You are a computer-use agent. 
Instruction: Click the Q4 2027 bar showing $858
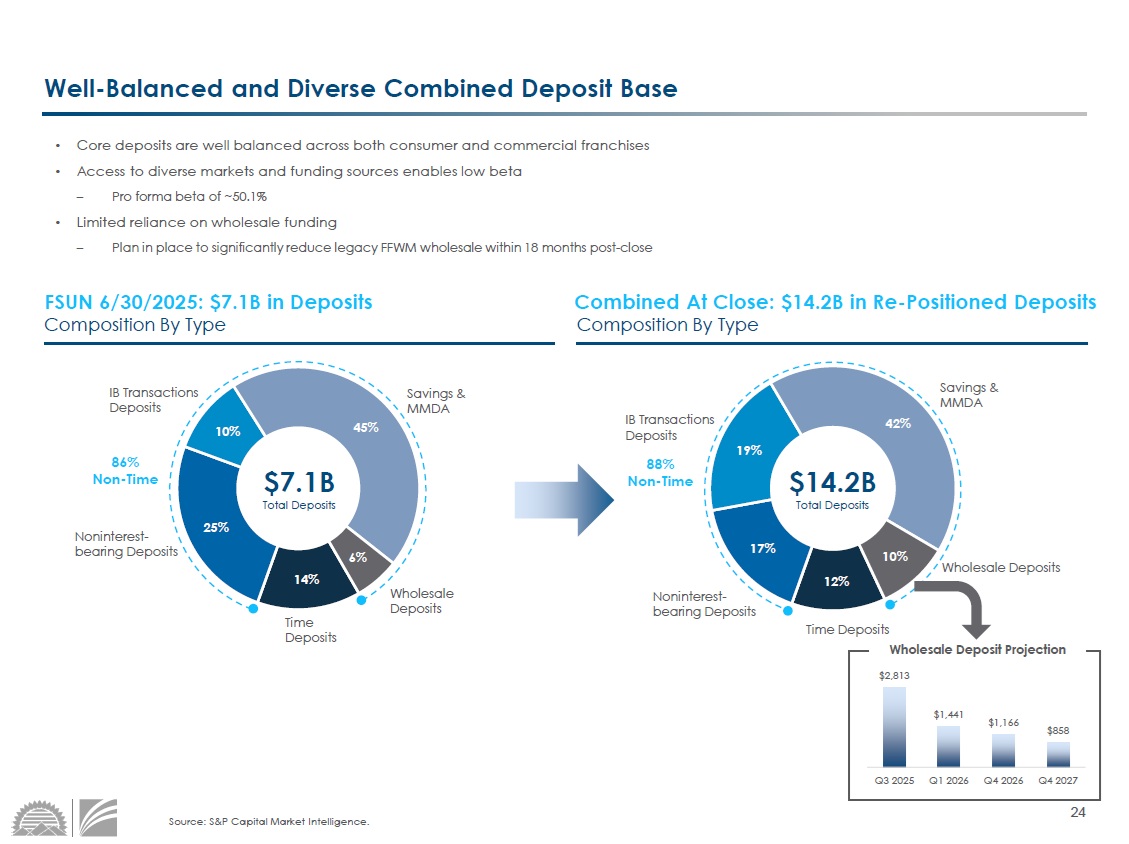coord(1058,752)
